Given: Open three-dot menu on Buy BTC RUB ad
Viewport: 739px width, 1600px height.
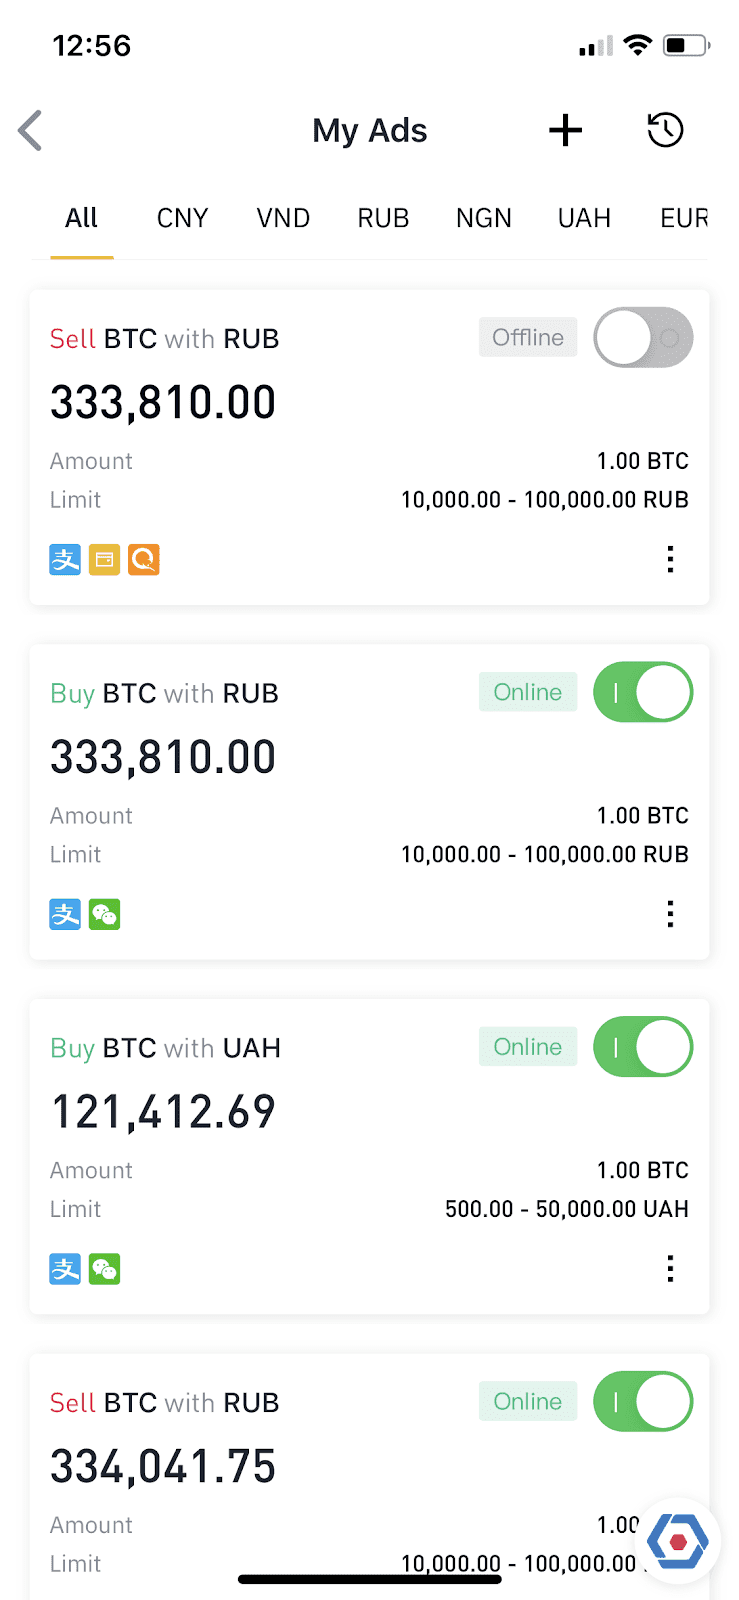Looking at the screenshot, I should coord(670,913).
